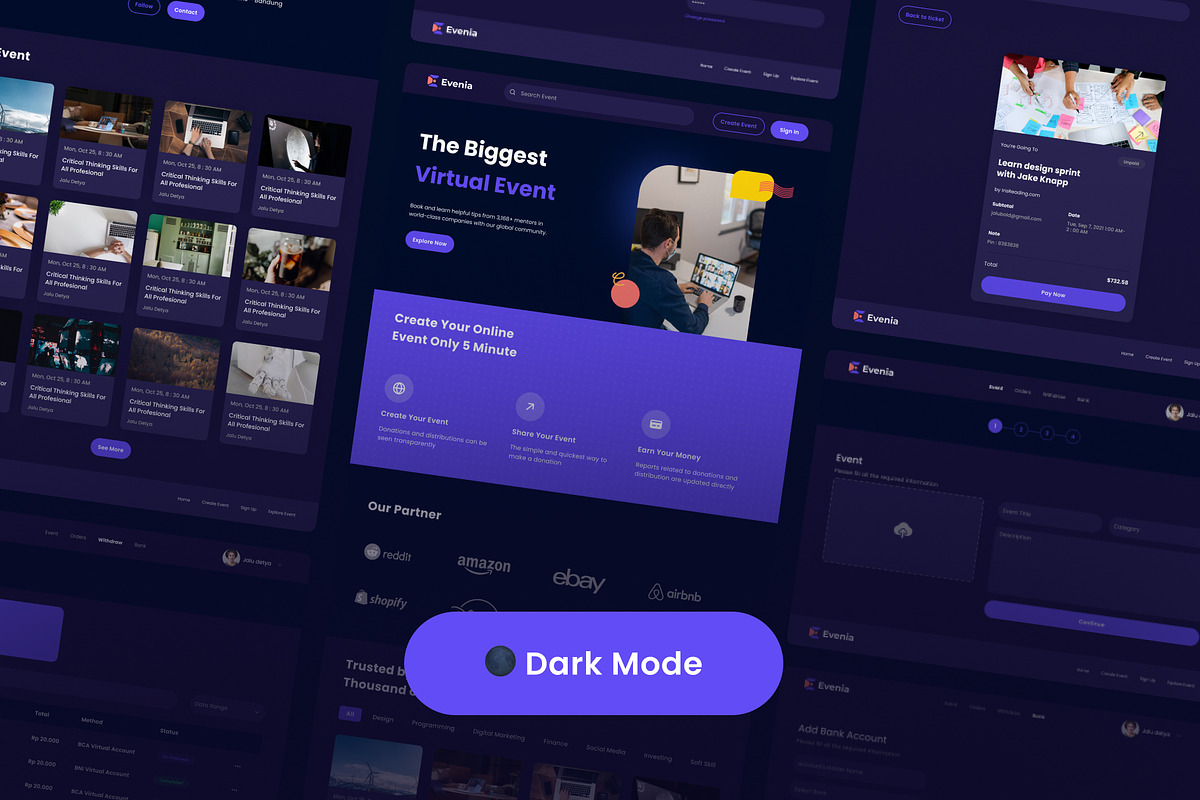Screen dimensions: 1200x800
Task: Click the reddit partner logo
Action: pos(389,554)
